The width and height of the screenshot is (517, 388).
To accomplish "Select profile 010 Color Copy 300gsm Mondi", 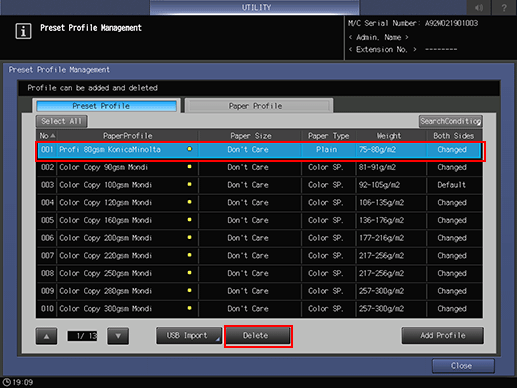I will click(259, 309).
